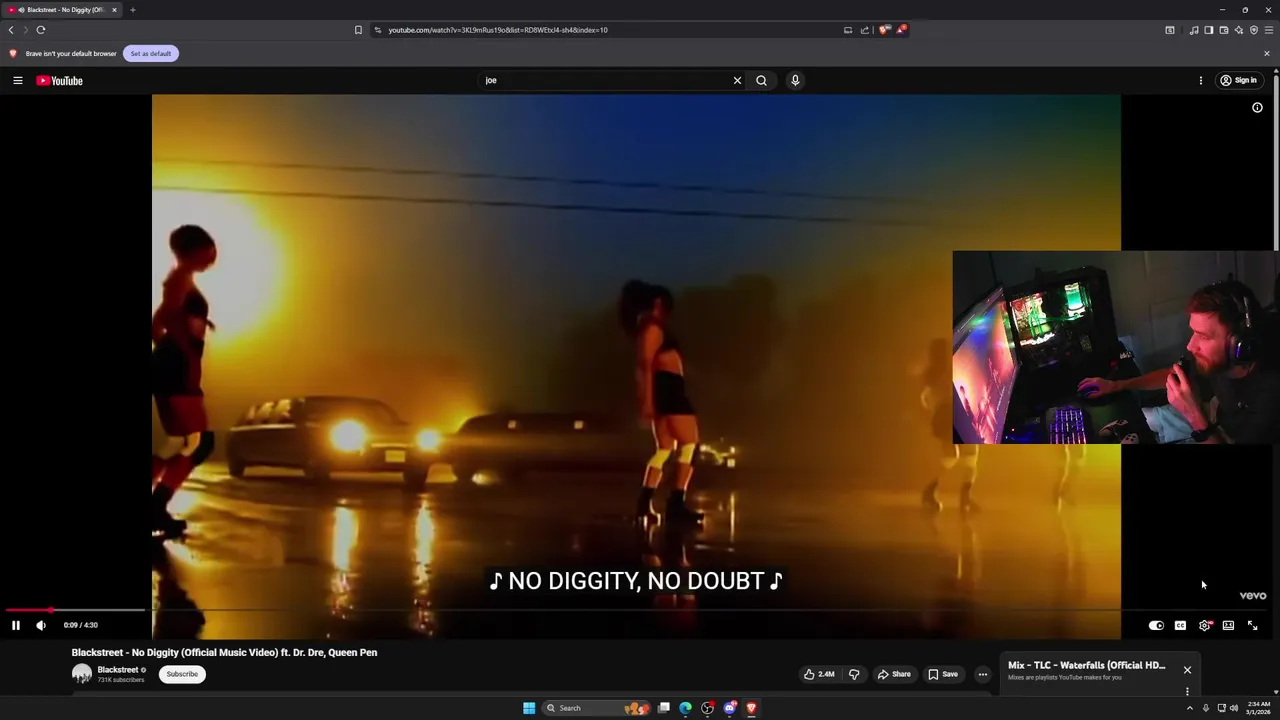Seek on the red video progress bar

point(28,609)
